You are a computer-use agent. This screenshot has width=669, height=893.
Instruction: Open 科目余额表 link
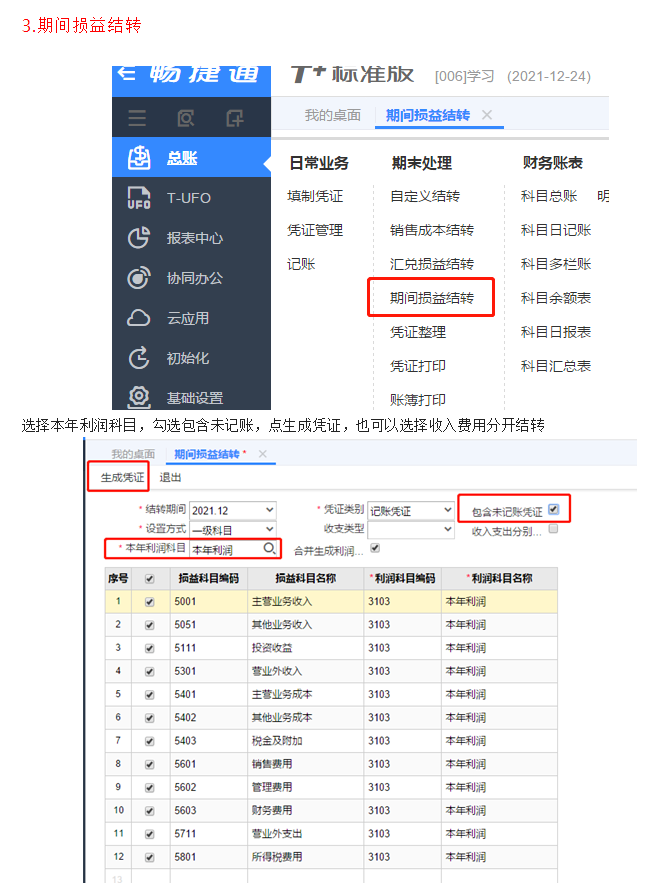pyautogui.click(x=556, y=298)
